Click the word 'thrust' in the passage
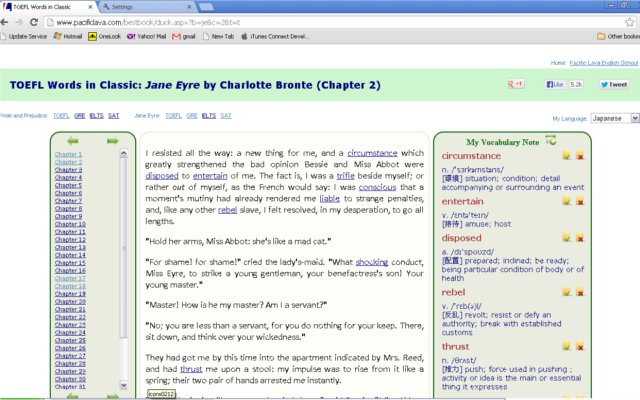 coord(191,369)
